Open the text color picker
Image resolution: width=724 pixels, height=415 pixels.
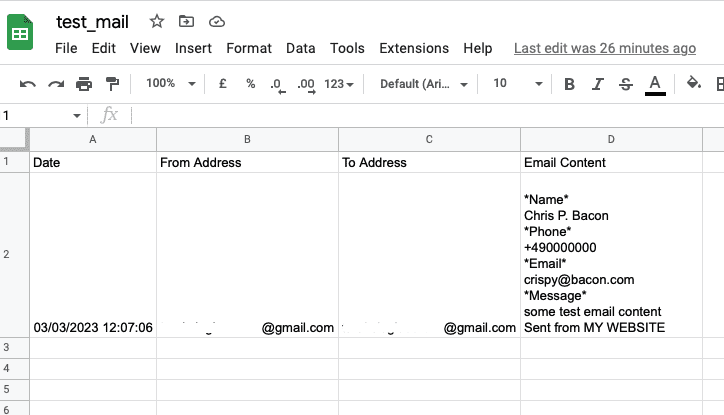click(655, 84)
